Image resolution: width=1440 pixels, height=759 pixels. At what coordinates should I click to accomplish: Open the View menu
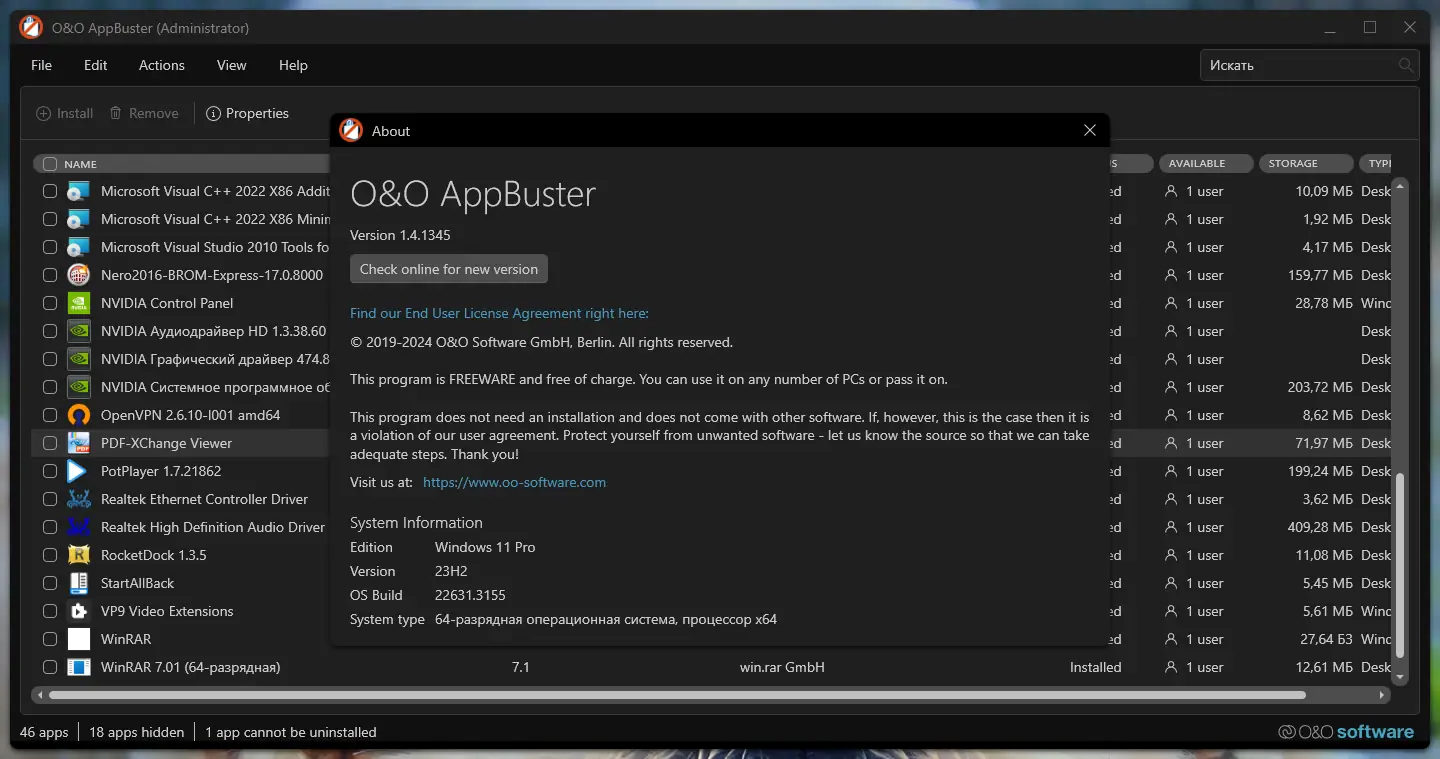point(231,65)
